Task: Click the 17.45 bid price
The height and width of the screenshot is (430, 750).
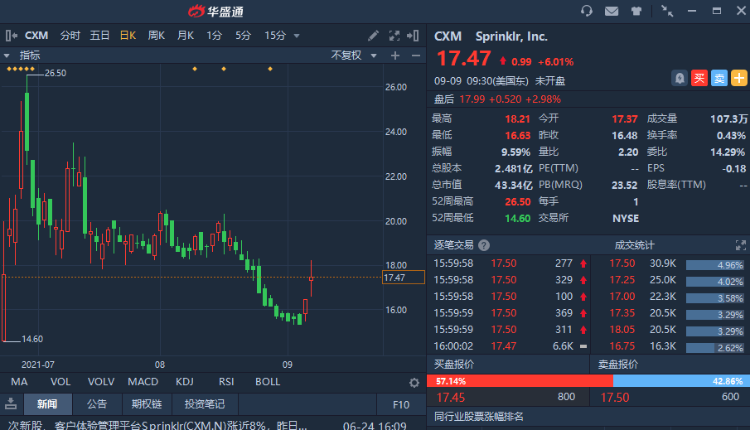Action: pos(451,397)
